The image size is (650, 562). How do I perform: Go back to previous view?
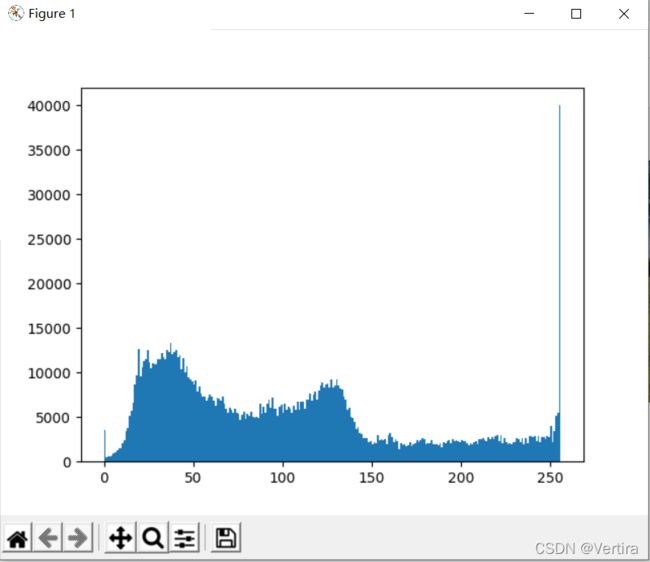pos(48,538)
